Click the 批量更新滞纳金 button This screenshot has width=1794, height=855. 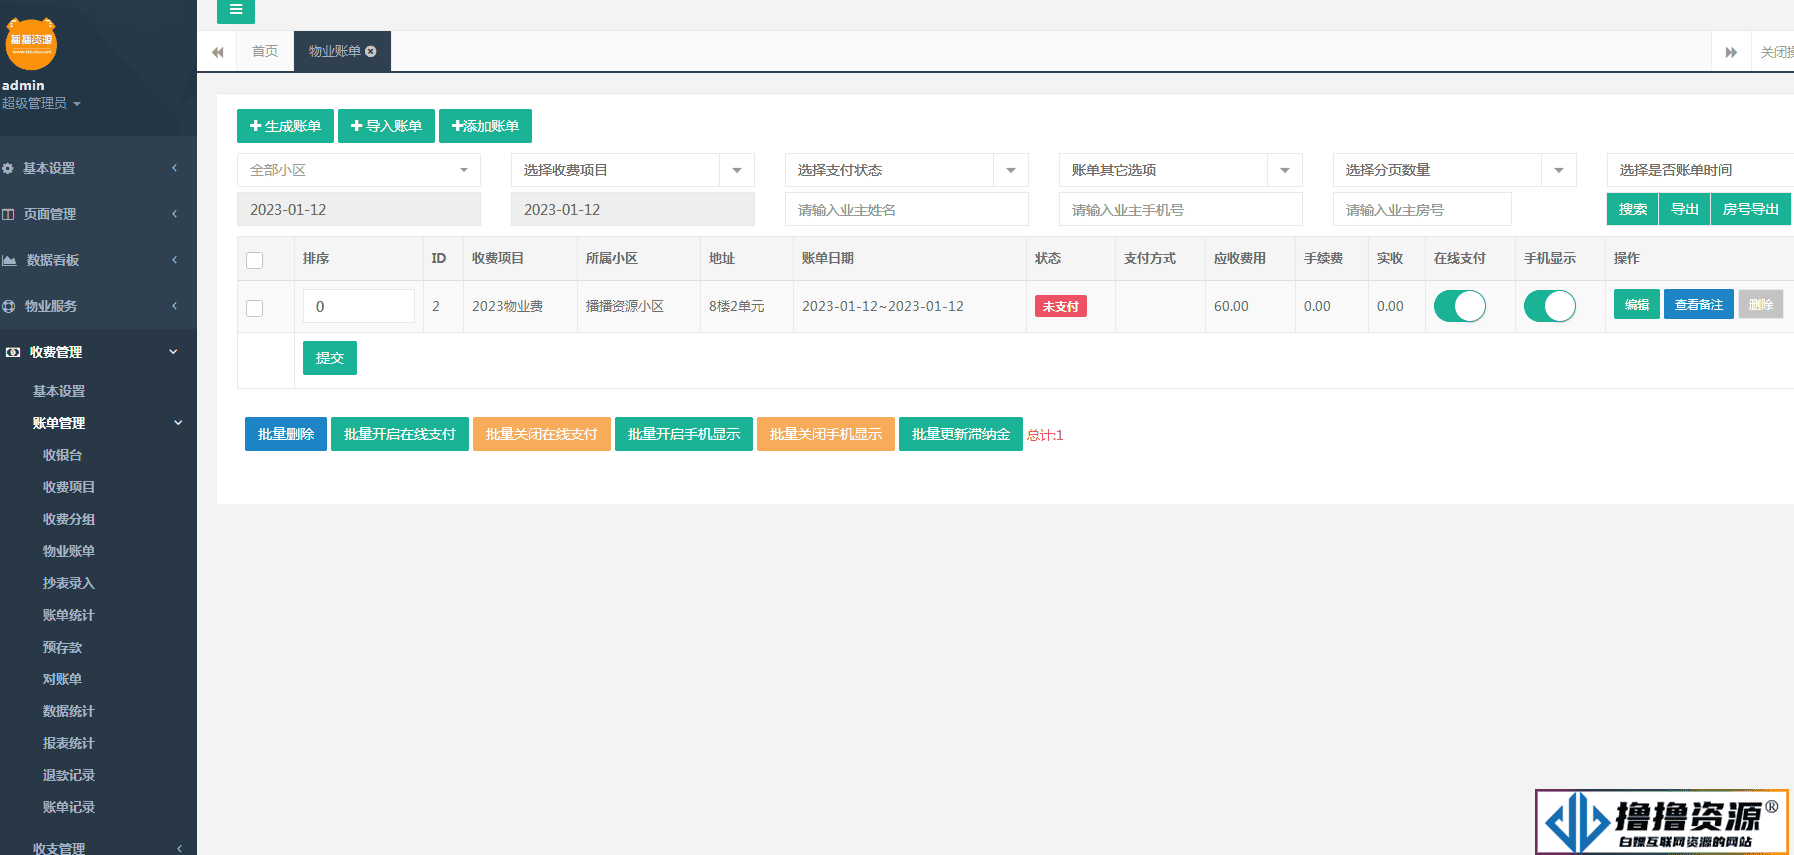point(961,434)
